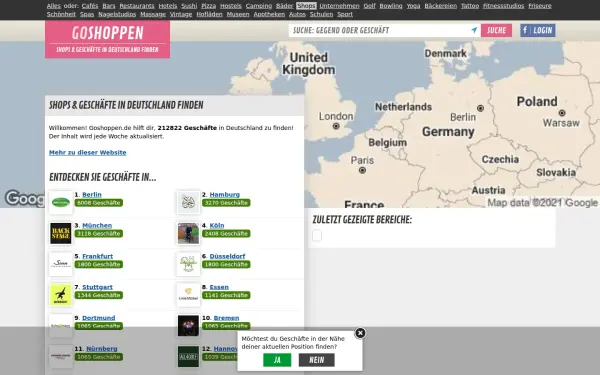Open the Mehr zu dieser Website link
This screenshot has height=375, width=600.
(87, 152)
